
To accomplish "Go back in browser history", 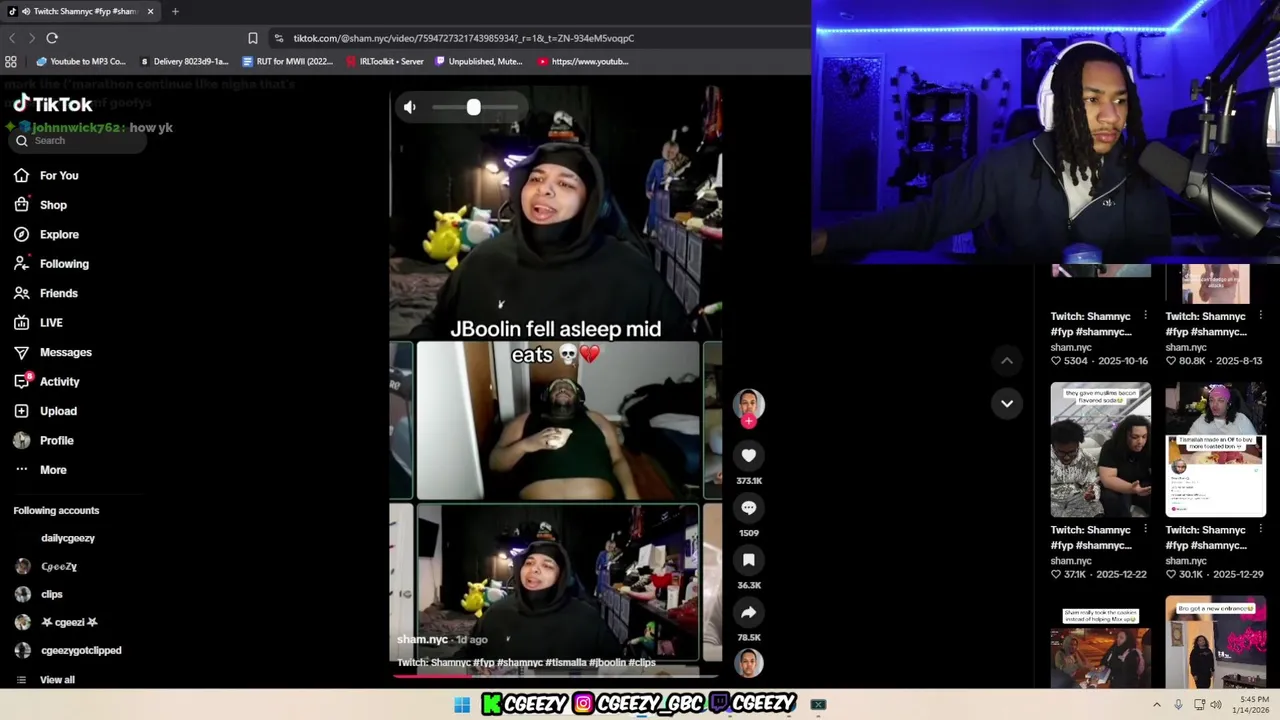I will pyautogui.click(x=12, y=38).
